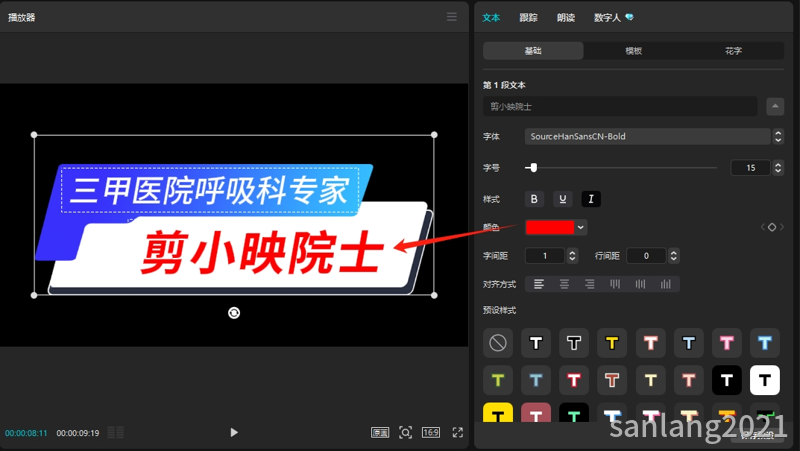Click the font selector up/down arrows
Viewport: 800px width, 451px height.
[778, 136]
